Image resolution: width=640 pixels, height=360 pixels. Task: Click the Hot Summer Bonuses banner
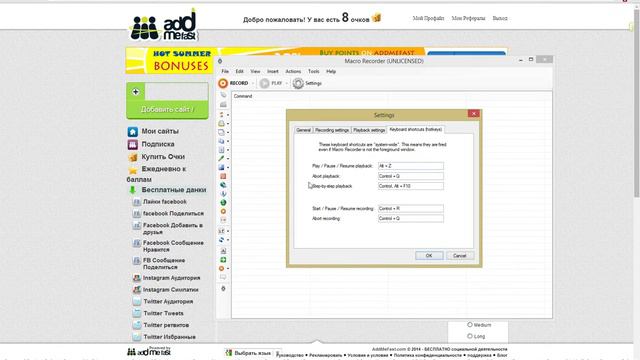tap(169, 60)
